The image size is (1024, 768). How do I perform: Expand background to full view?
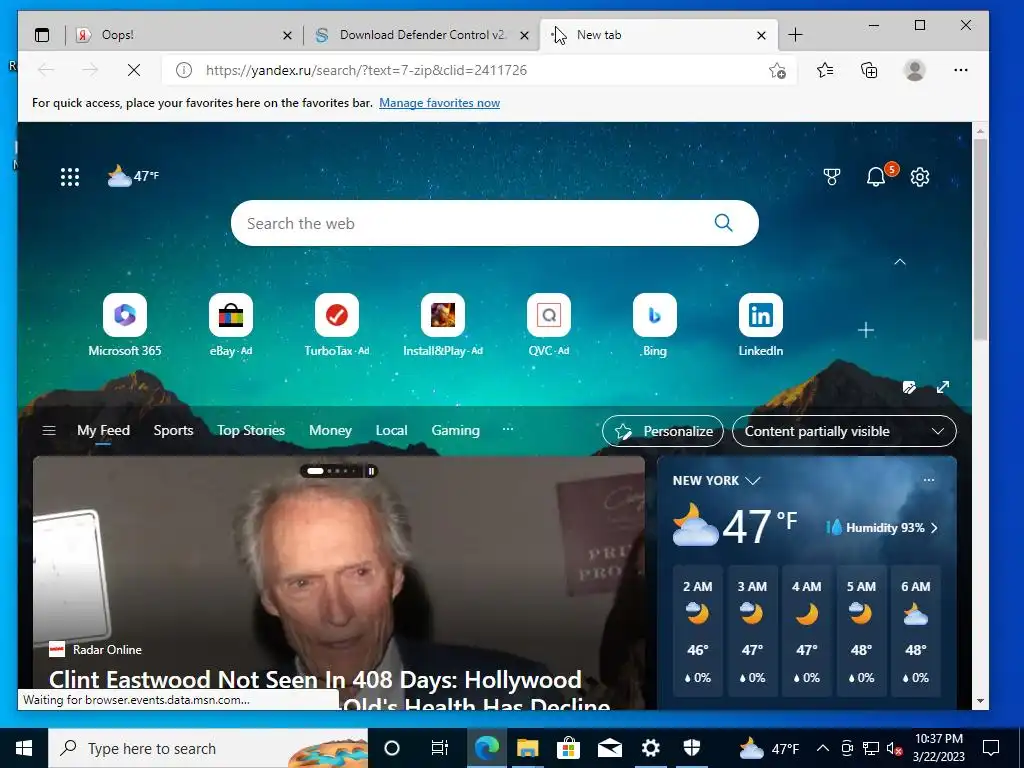tap(942, 387)
